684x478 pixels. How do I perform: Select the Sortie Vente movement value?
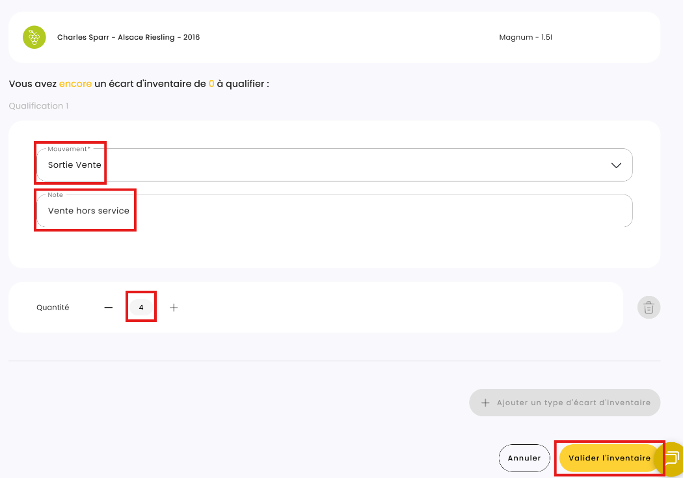pos(75,165)
